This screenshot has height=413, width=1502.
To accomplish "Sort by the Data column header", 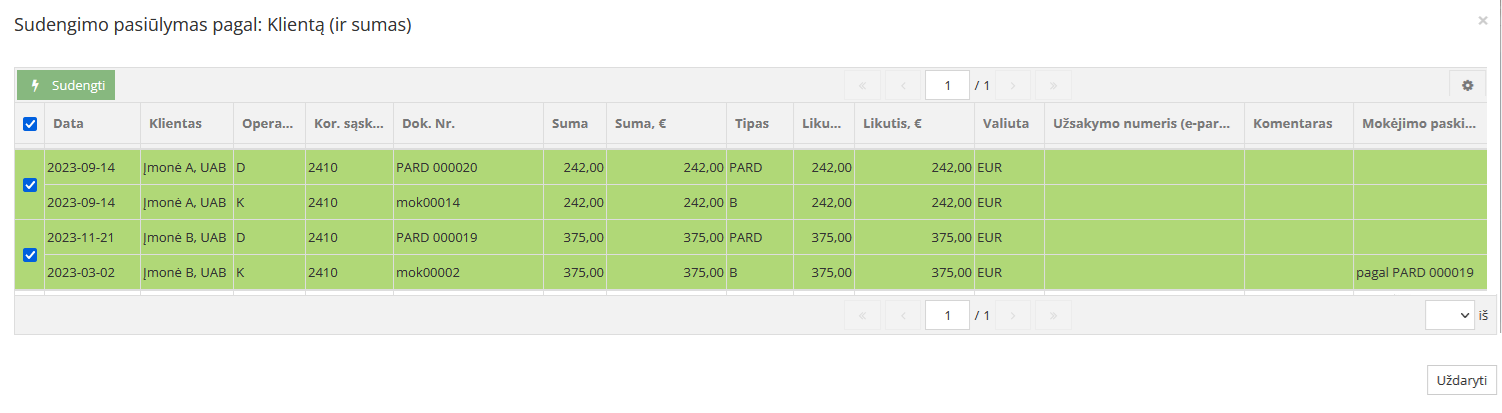I will [68, 124].
